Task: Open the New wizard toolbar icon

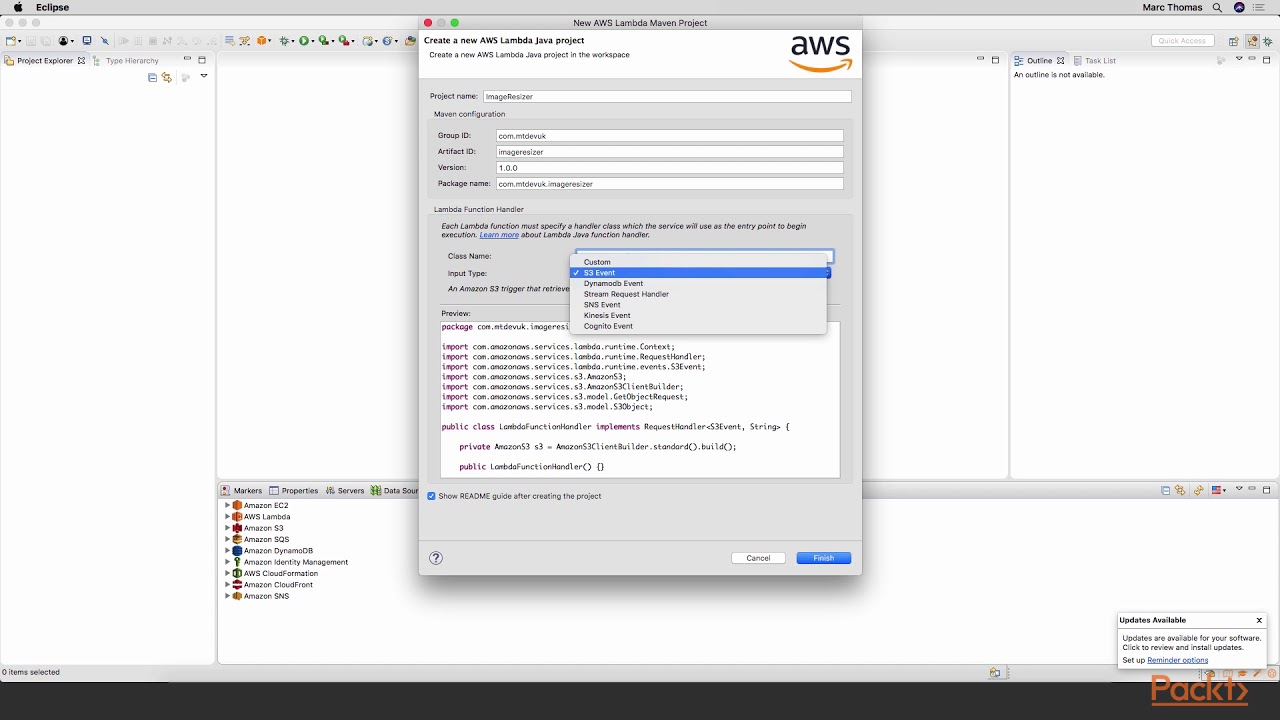Action: pyautogui.click(x=10, y=41)
